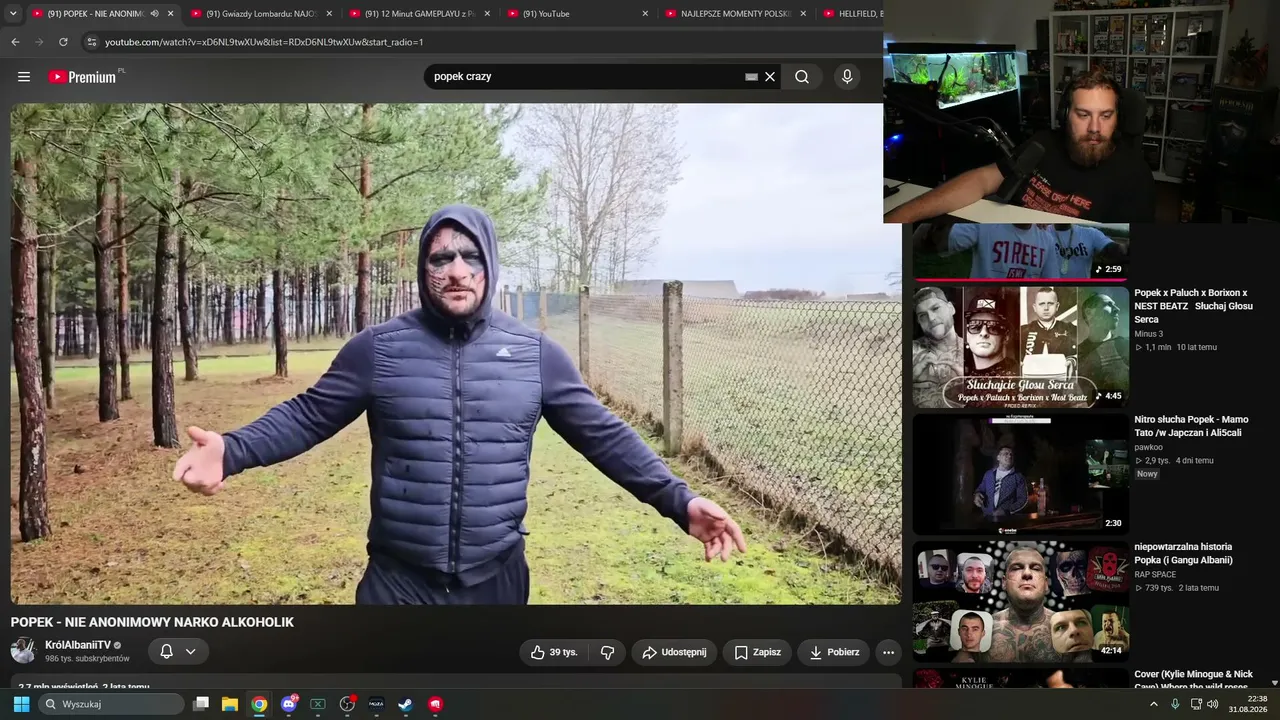
Task: Open the YouTube guide hamburger menu
Action: [24, 77]
